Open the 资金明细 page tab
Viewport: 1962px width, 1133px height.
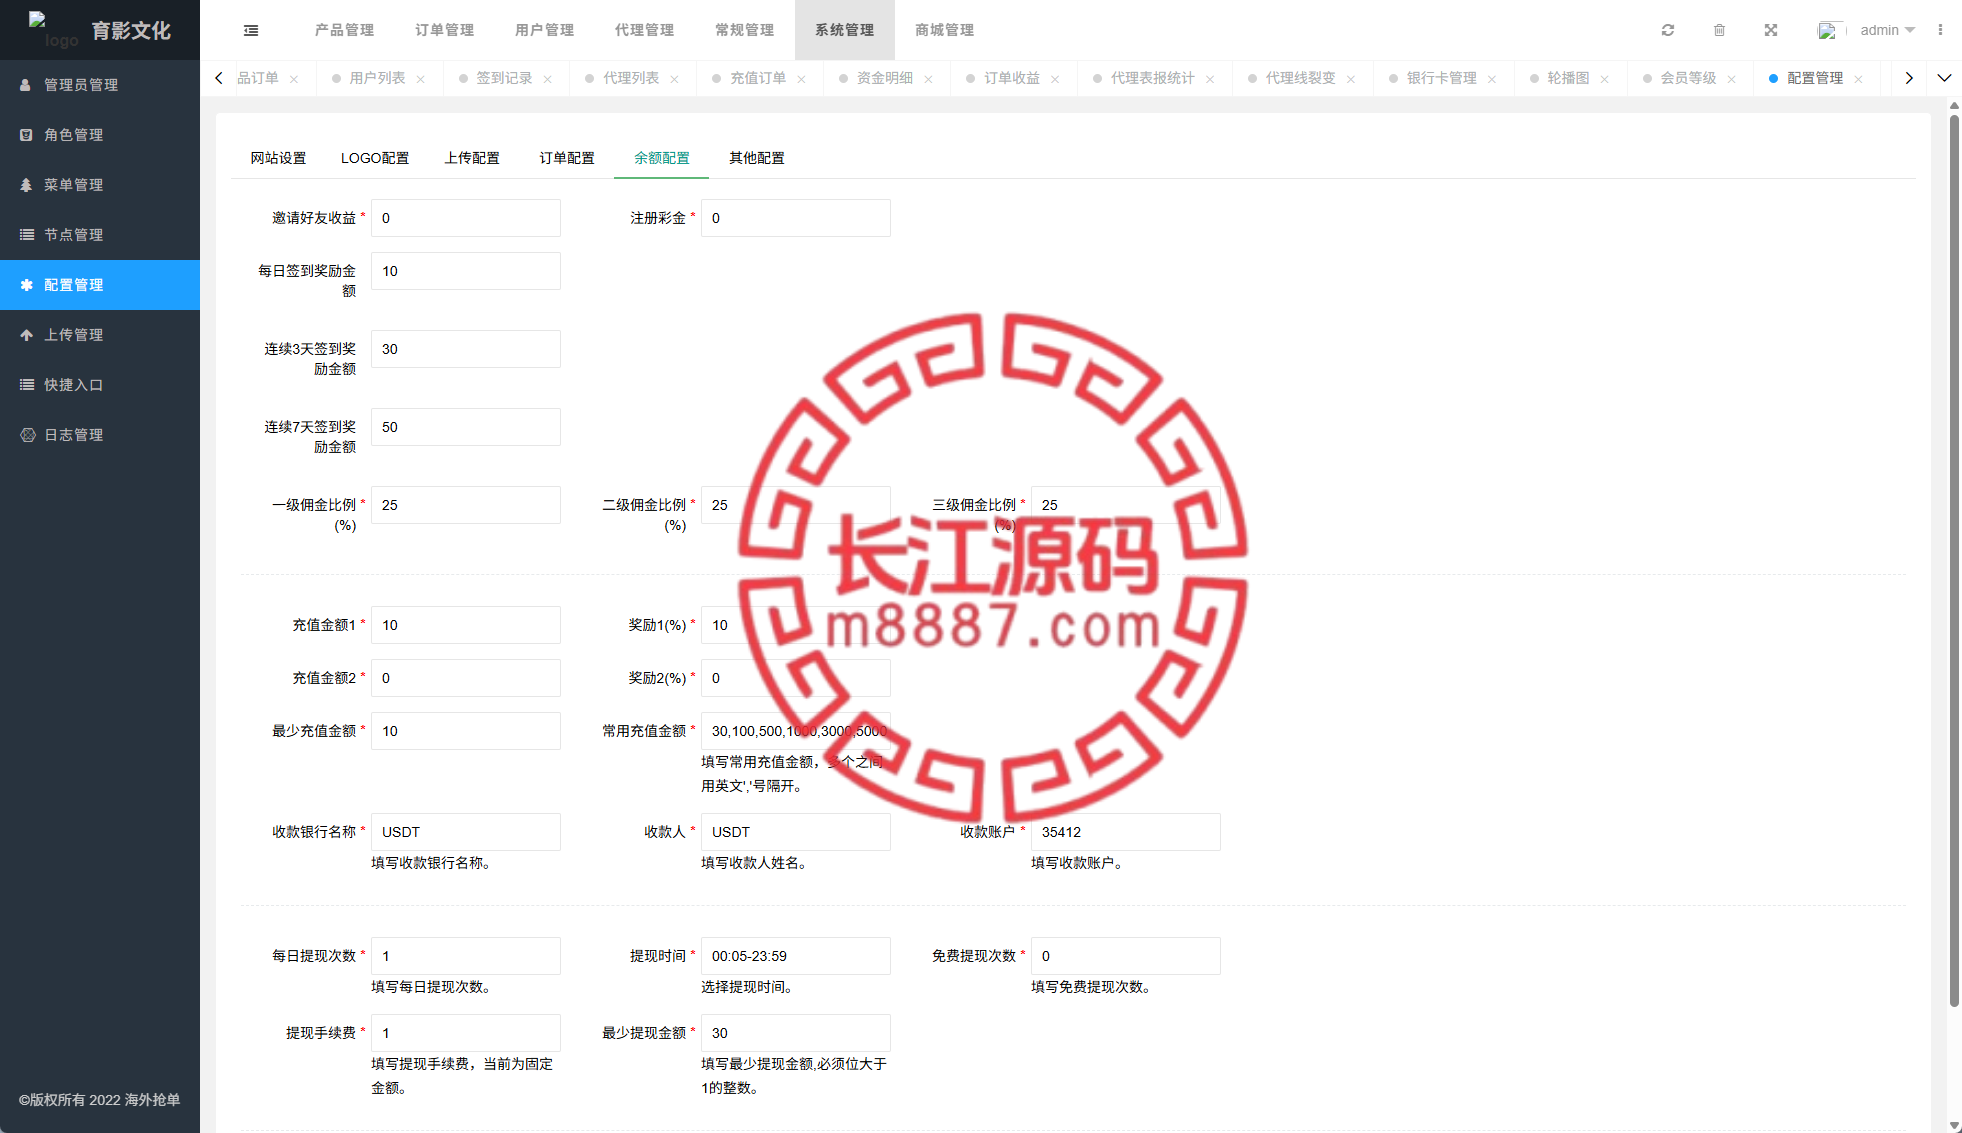click(x=885, y=78)
